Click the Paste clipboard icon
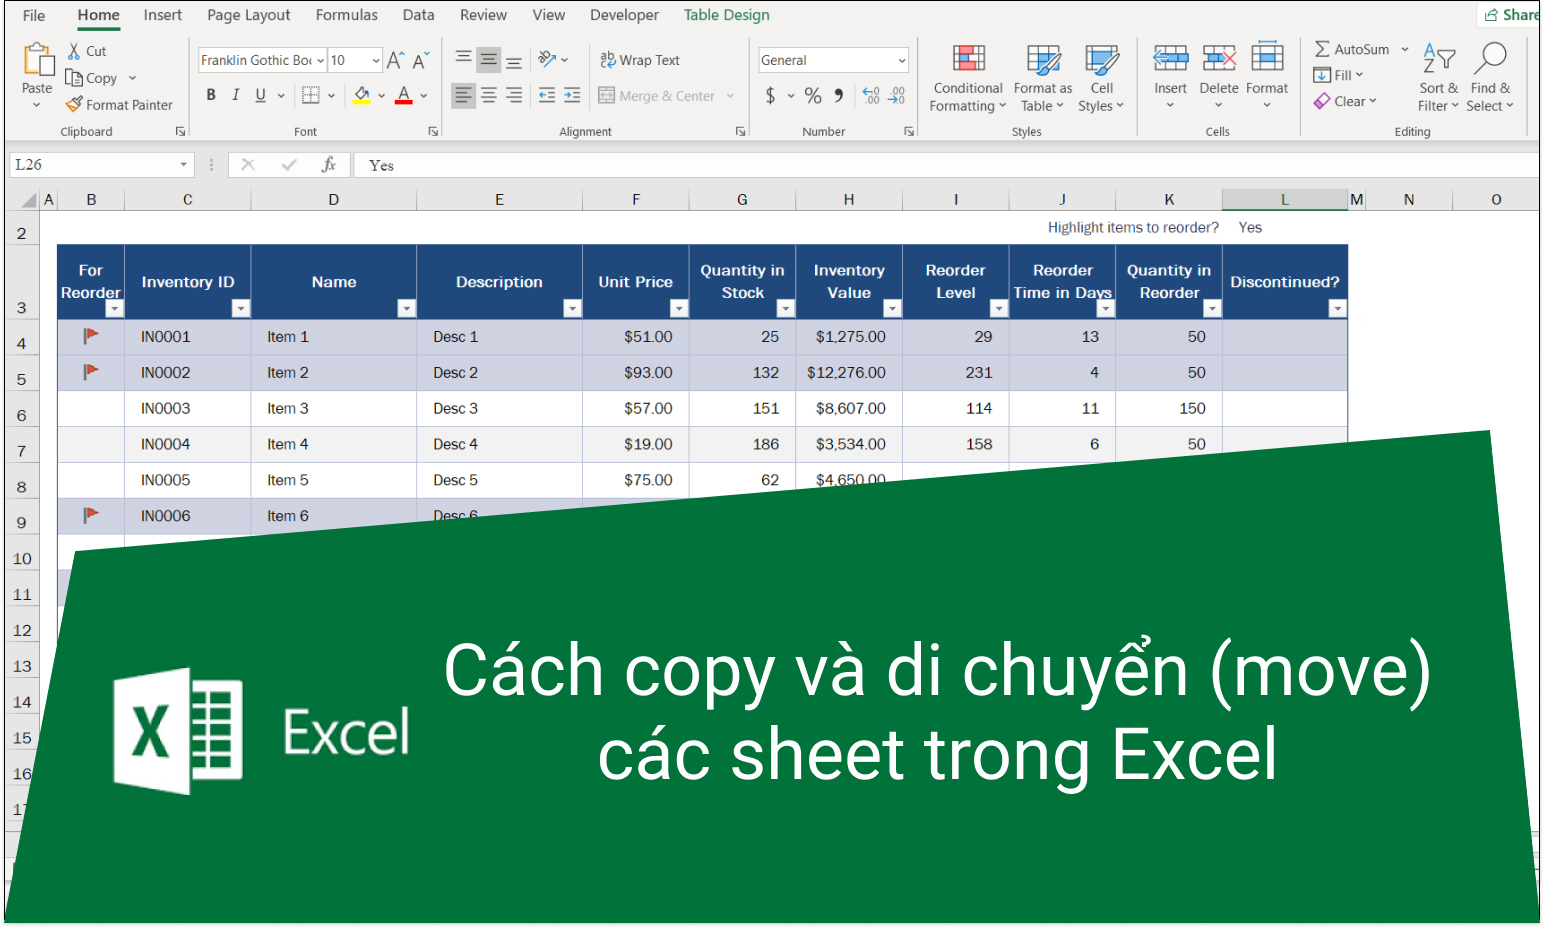This screenshot has width=1544, height=928. 37,60
